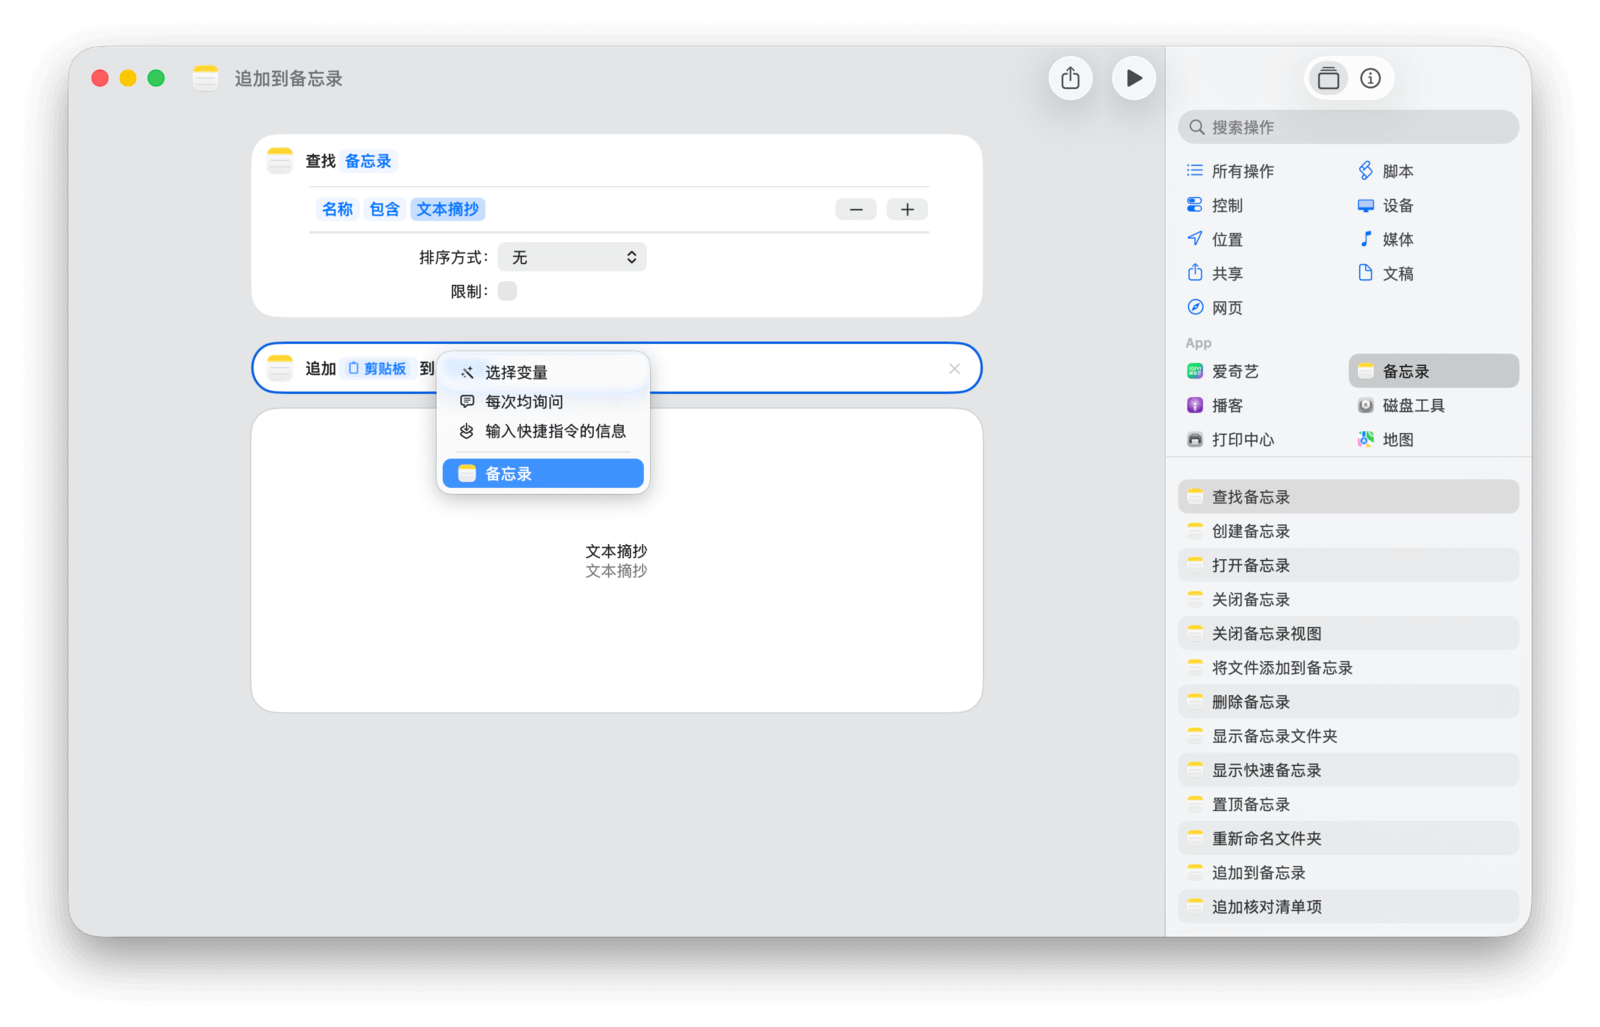This screenshot has height=1027, width=1600.
Task: Click the search actions field
Action: pyautogui.click(x=1348, y=127)
